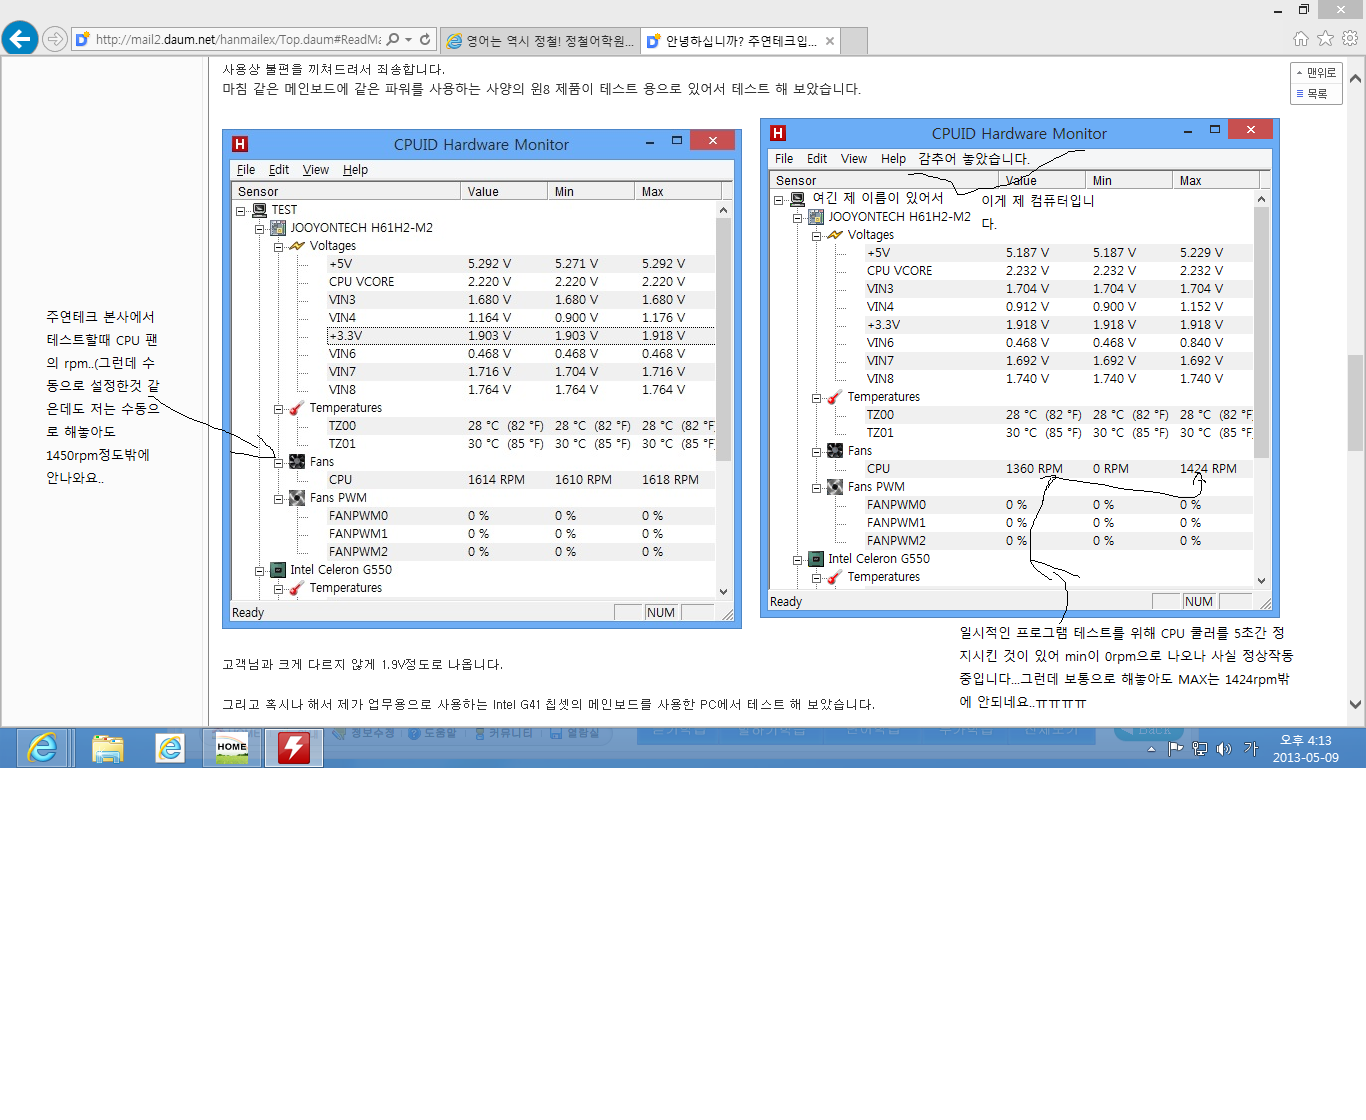Show hidden tray icons arrow
Image resolution: width=1366 pixels, height=1120 pixels.
[x=1151, y=748]
